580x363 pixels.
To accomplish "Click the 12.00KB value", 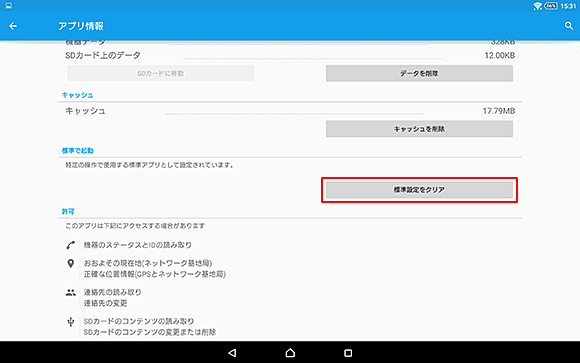I will coord(500,56).
